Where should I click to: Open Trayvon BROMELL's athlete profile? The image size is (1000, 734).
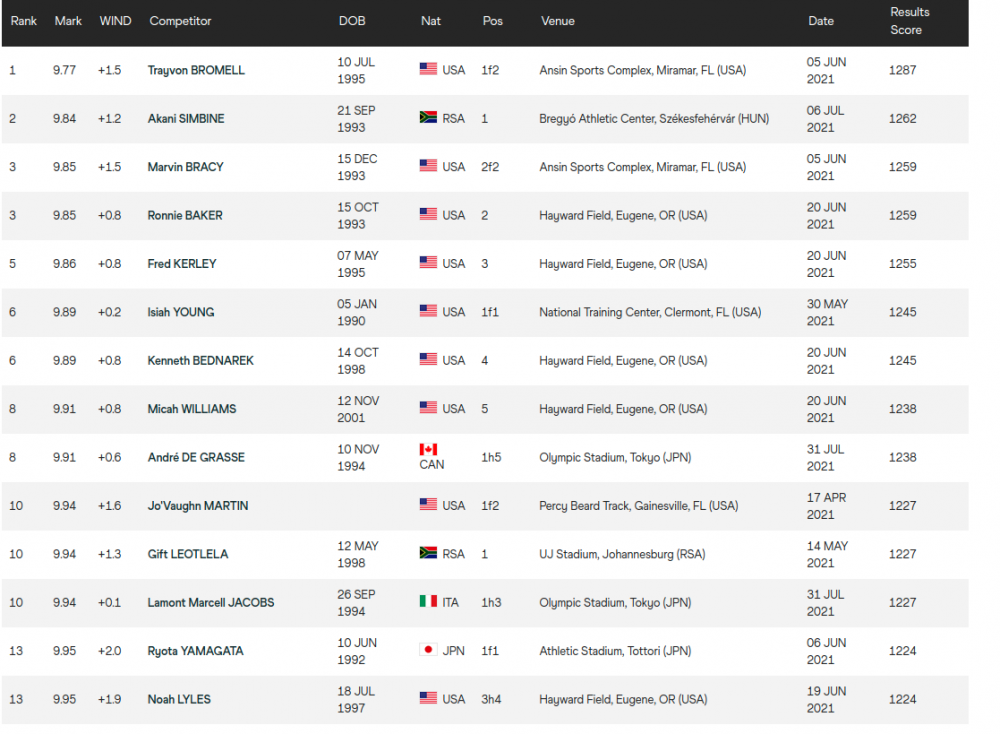click(196, 70)
